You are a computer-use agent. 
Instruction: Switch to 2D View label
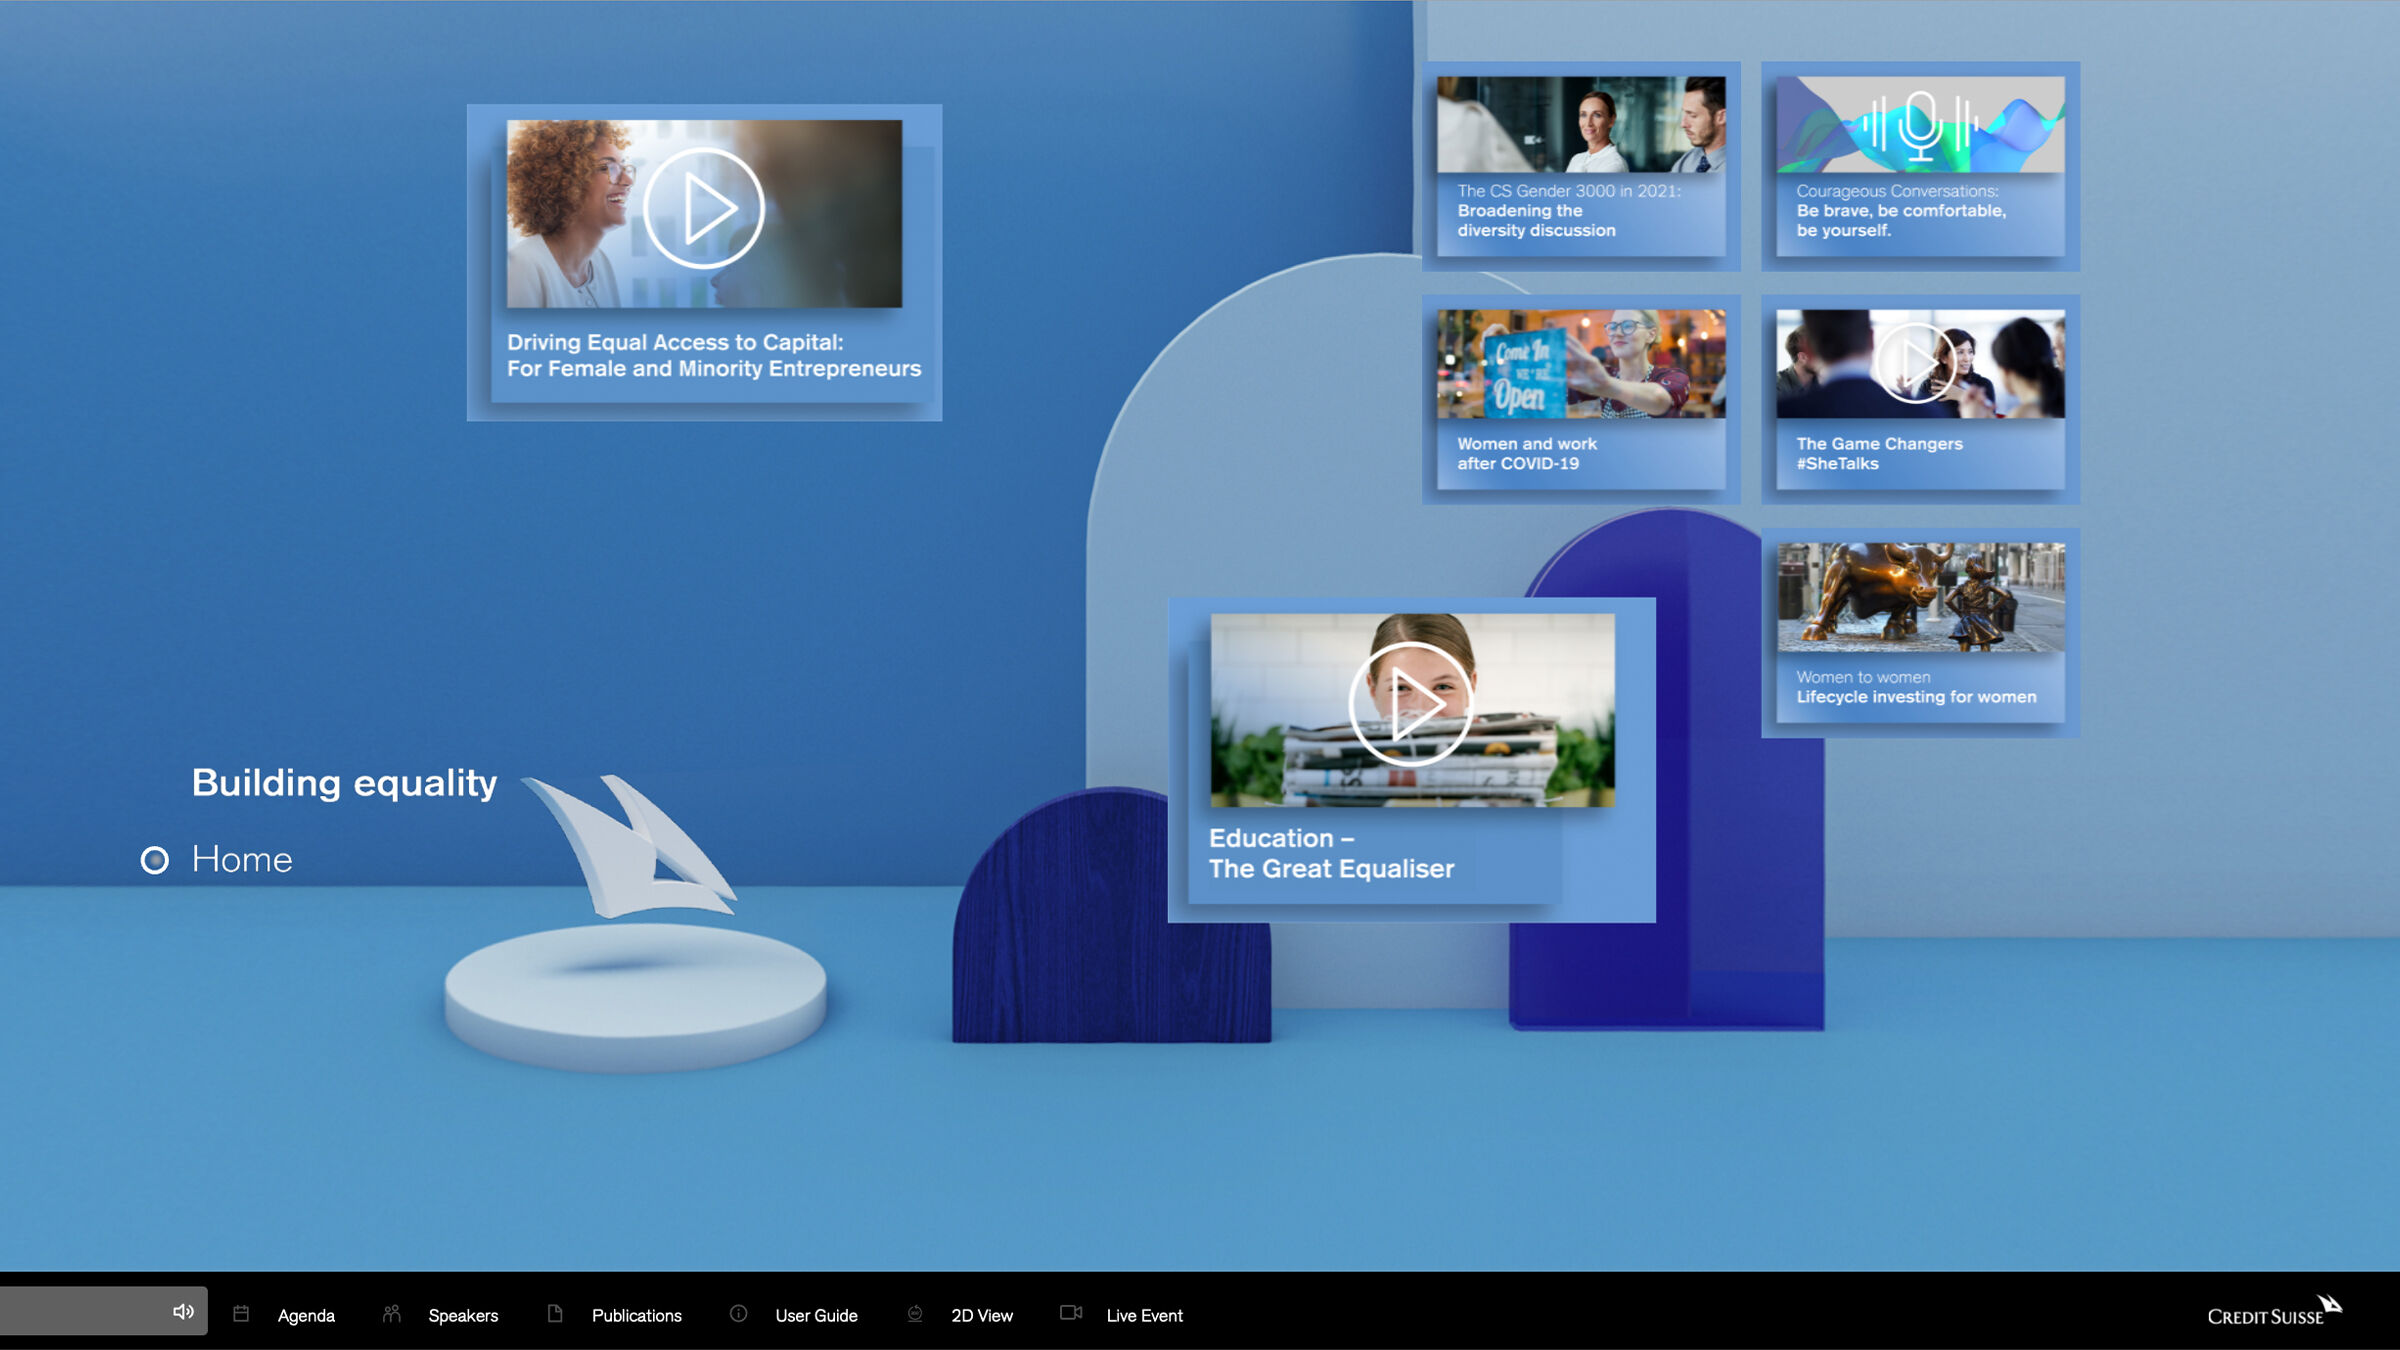982,1316
